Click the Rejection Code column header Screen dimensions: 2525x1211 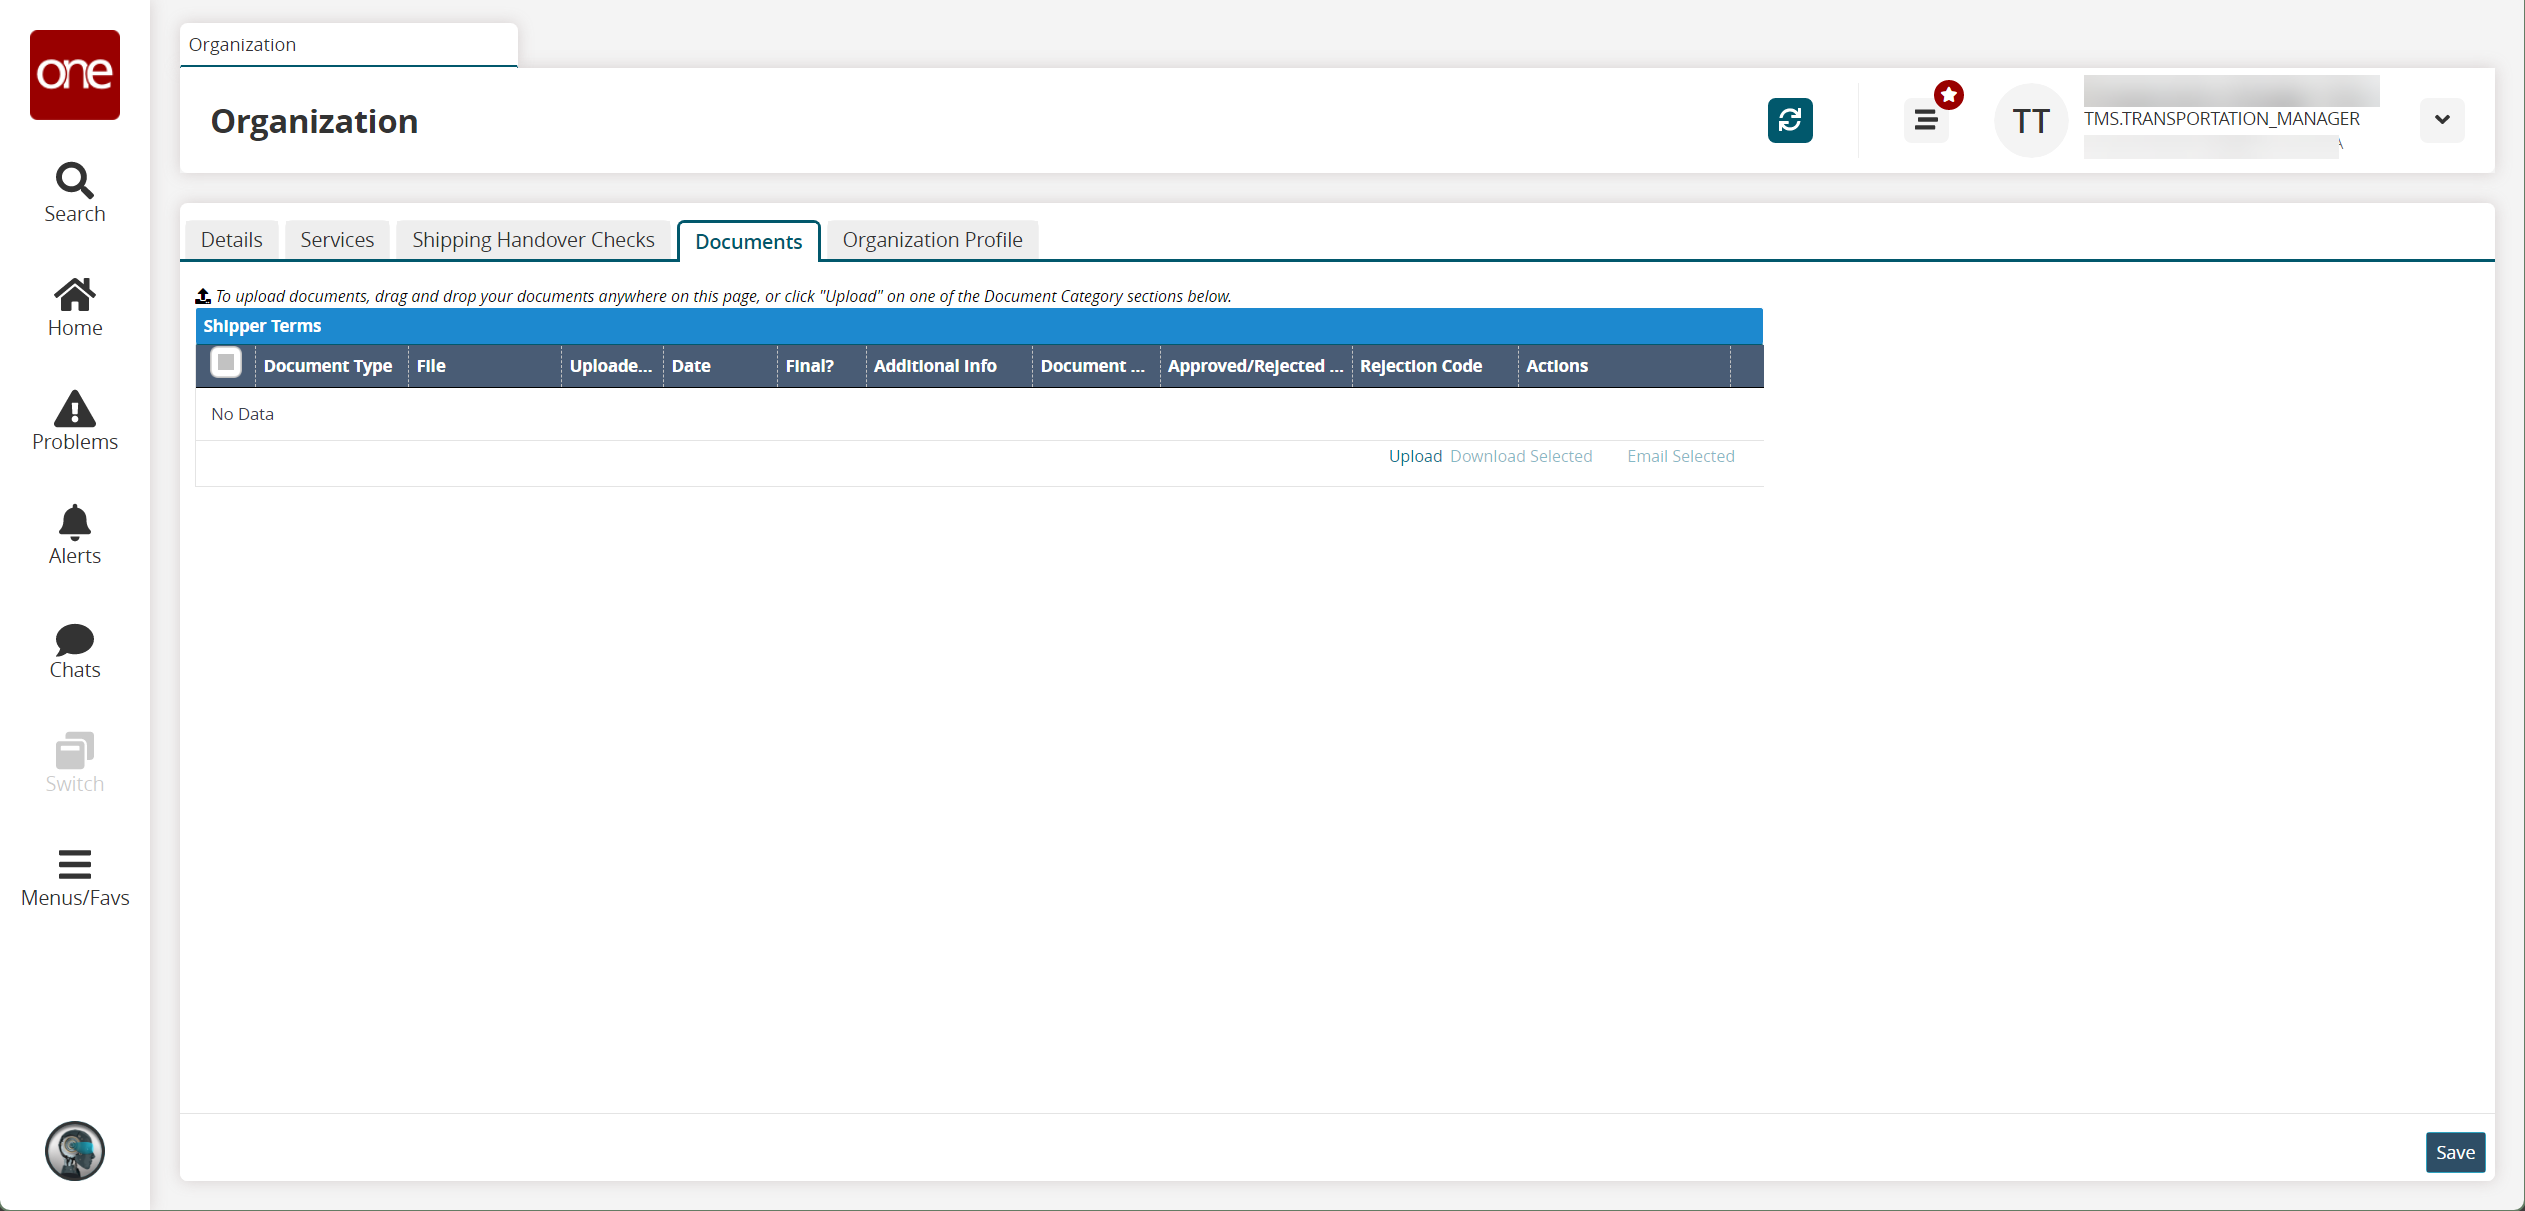point(1435,366)
